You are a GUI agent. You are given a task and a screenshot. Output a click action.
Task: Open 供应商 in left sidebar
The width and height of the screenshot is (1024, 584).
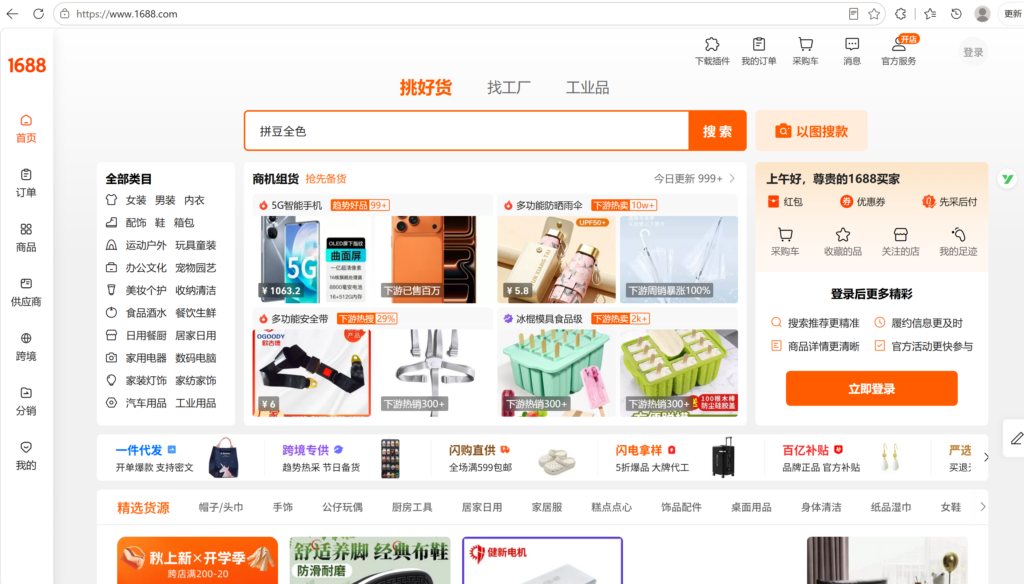(x=26, y=292)
